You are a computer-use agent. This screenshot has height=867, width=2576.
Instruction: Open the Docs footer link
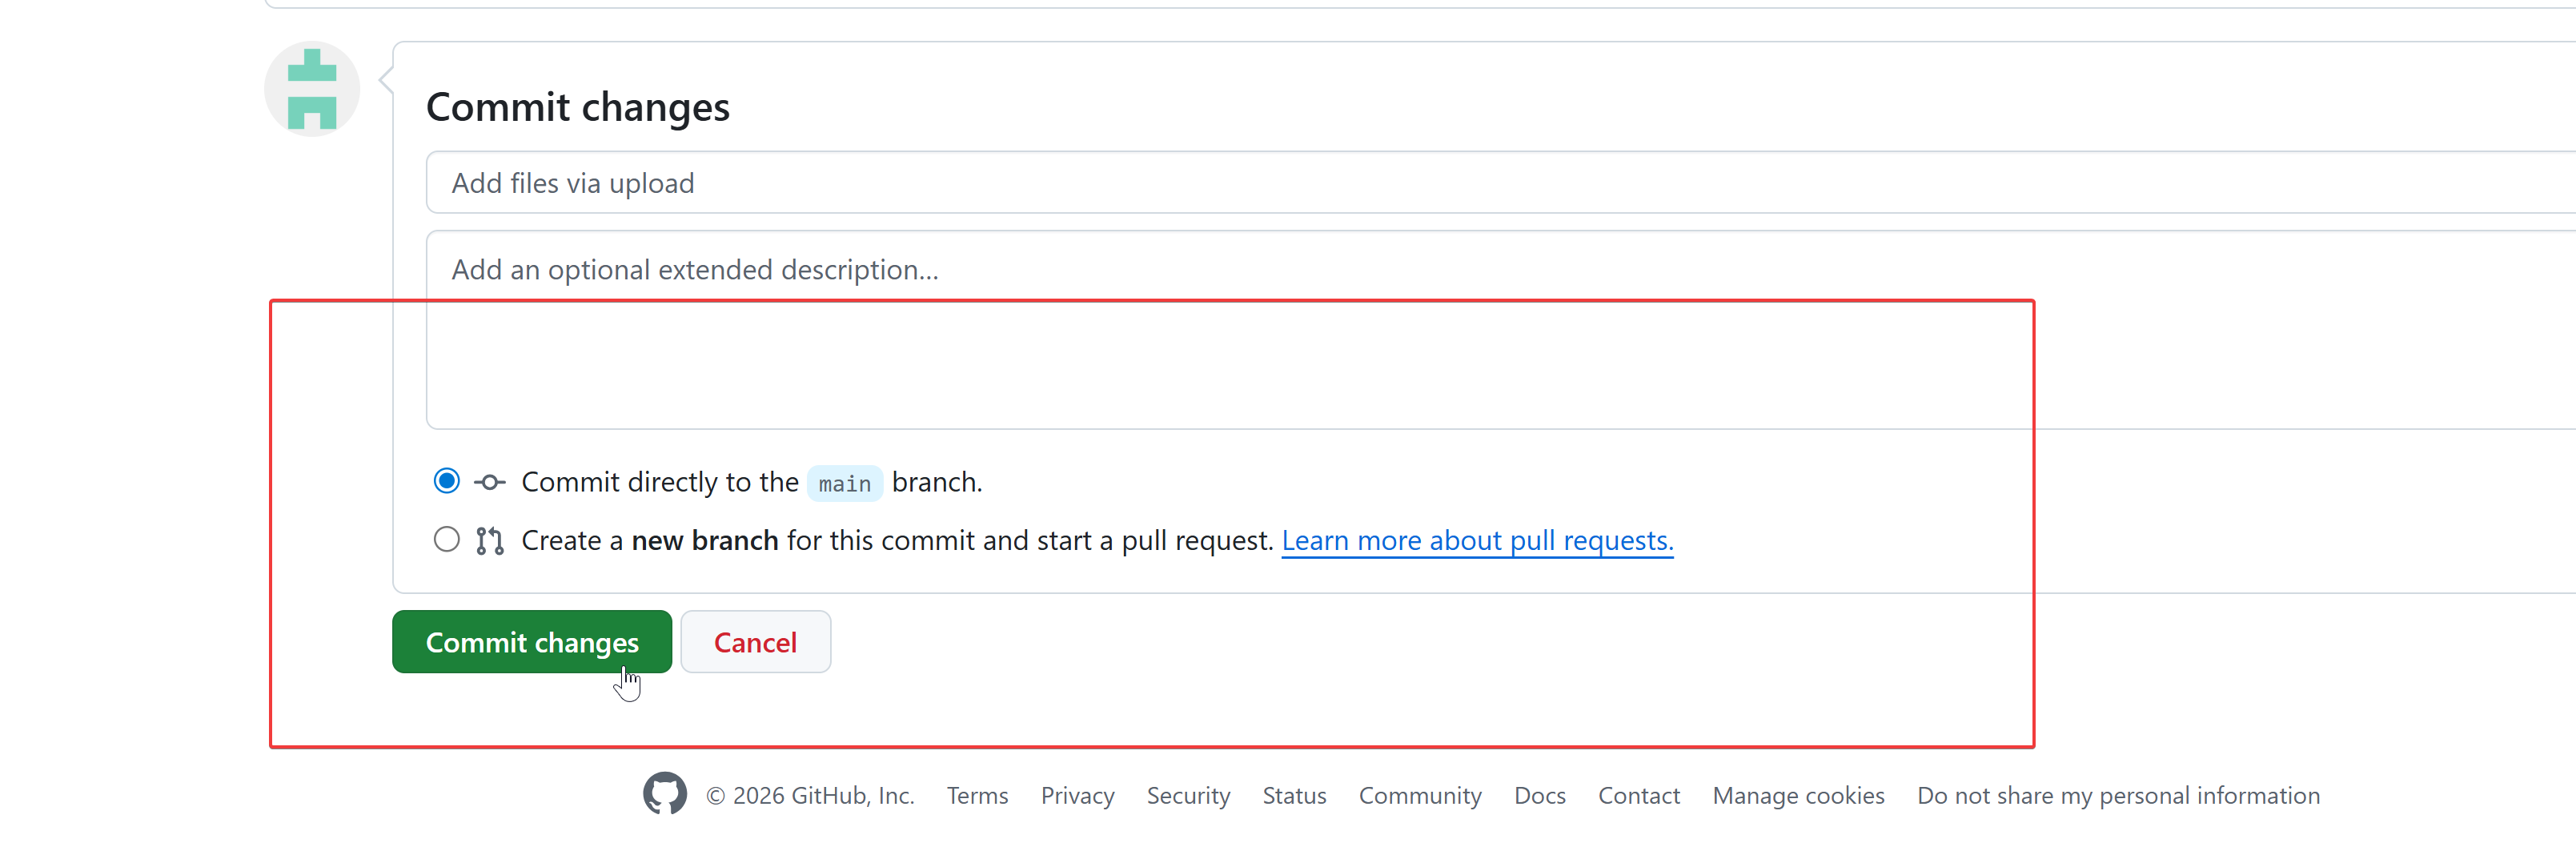click(1539, 796)
